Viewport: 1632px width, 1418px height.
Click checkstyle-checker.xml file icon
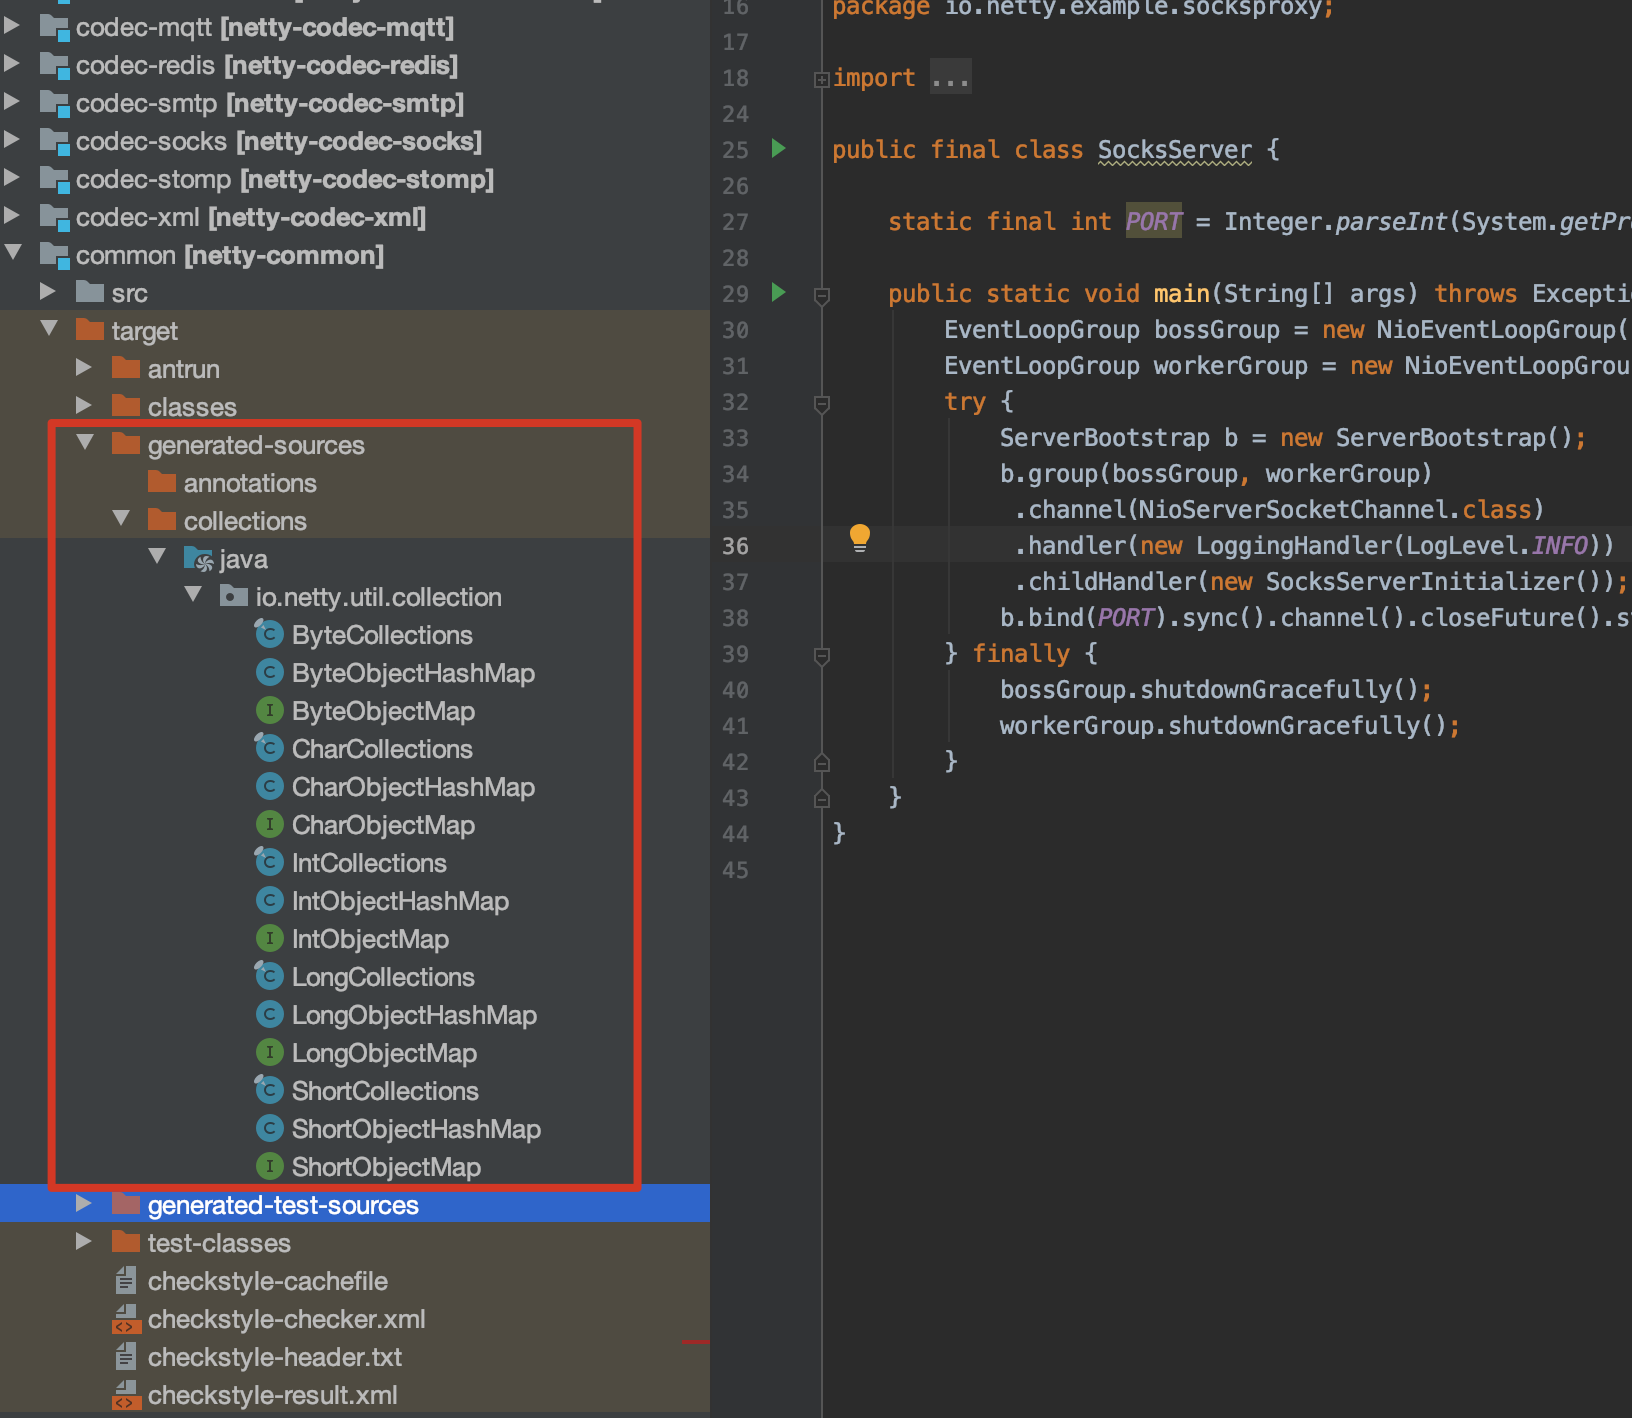(126, 1319)
